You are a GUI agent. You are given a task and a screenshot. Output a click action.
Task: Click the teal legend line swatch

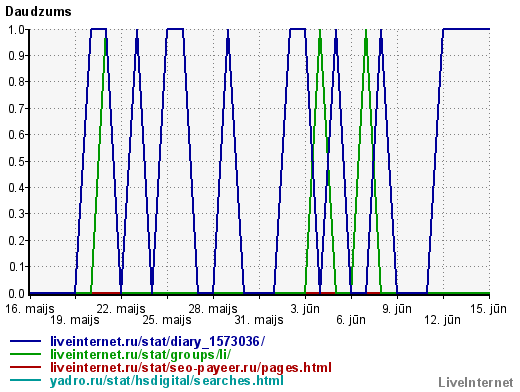(x=25, y=380)
